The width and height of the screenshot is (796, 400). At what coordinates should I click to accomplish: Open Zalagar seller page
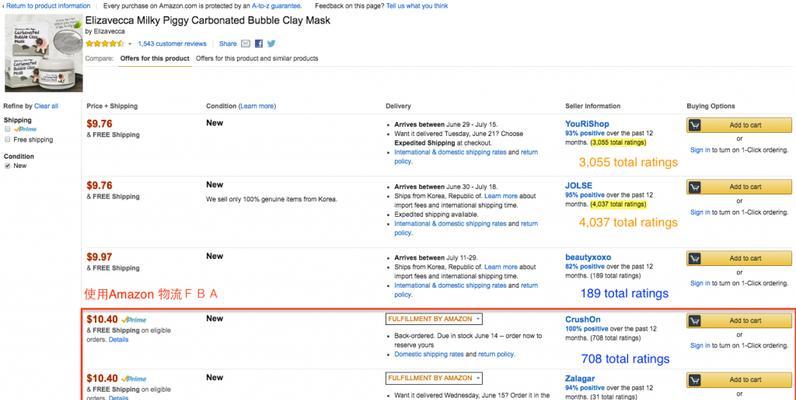580,379
